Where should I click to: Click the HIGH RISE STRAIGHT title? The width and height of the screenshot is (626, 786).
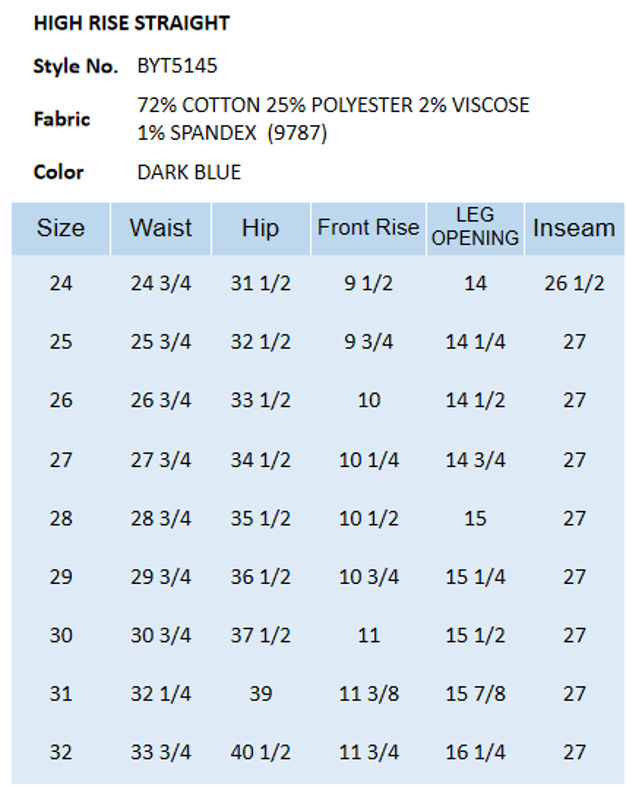tap(132, 23)
